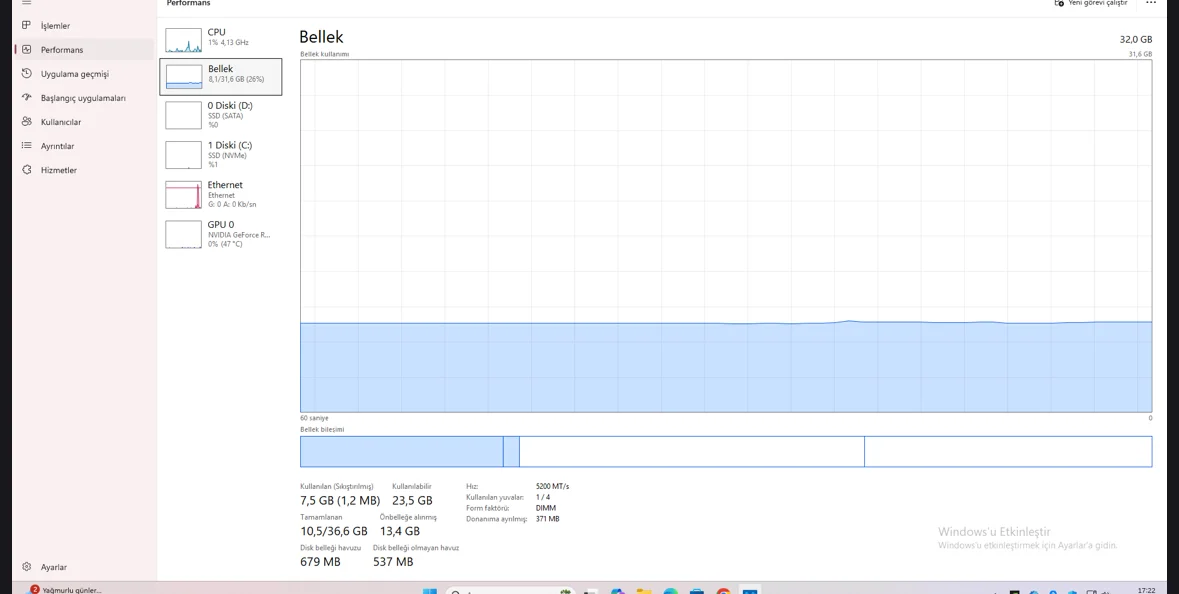The width and height of the screenshot is (1179, 594).
Task: Click the 32,0 GB total capacity text
Action: click(1135, 39)
